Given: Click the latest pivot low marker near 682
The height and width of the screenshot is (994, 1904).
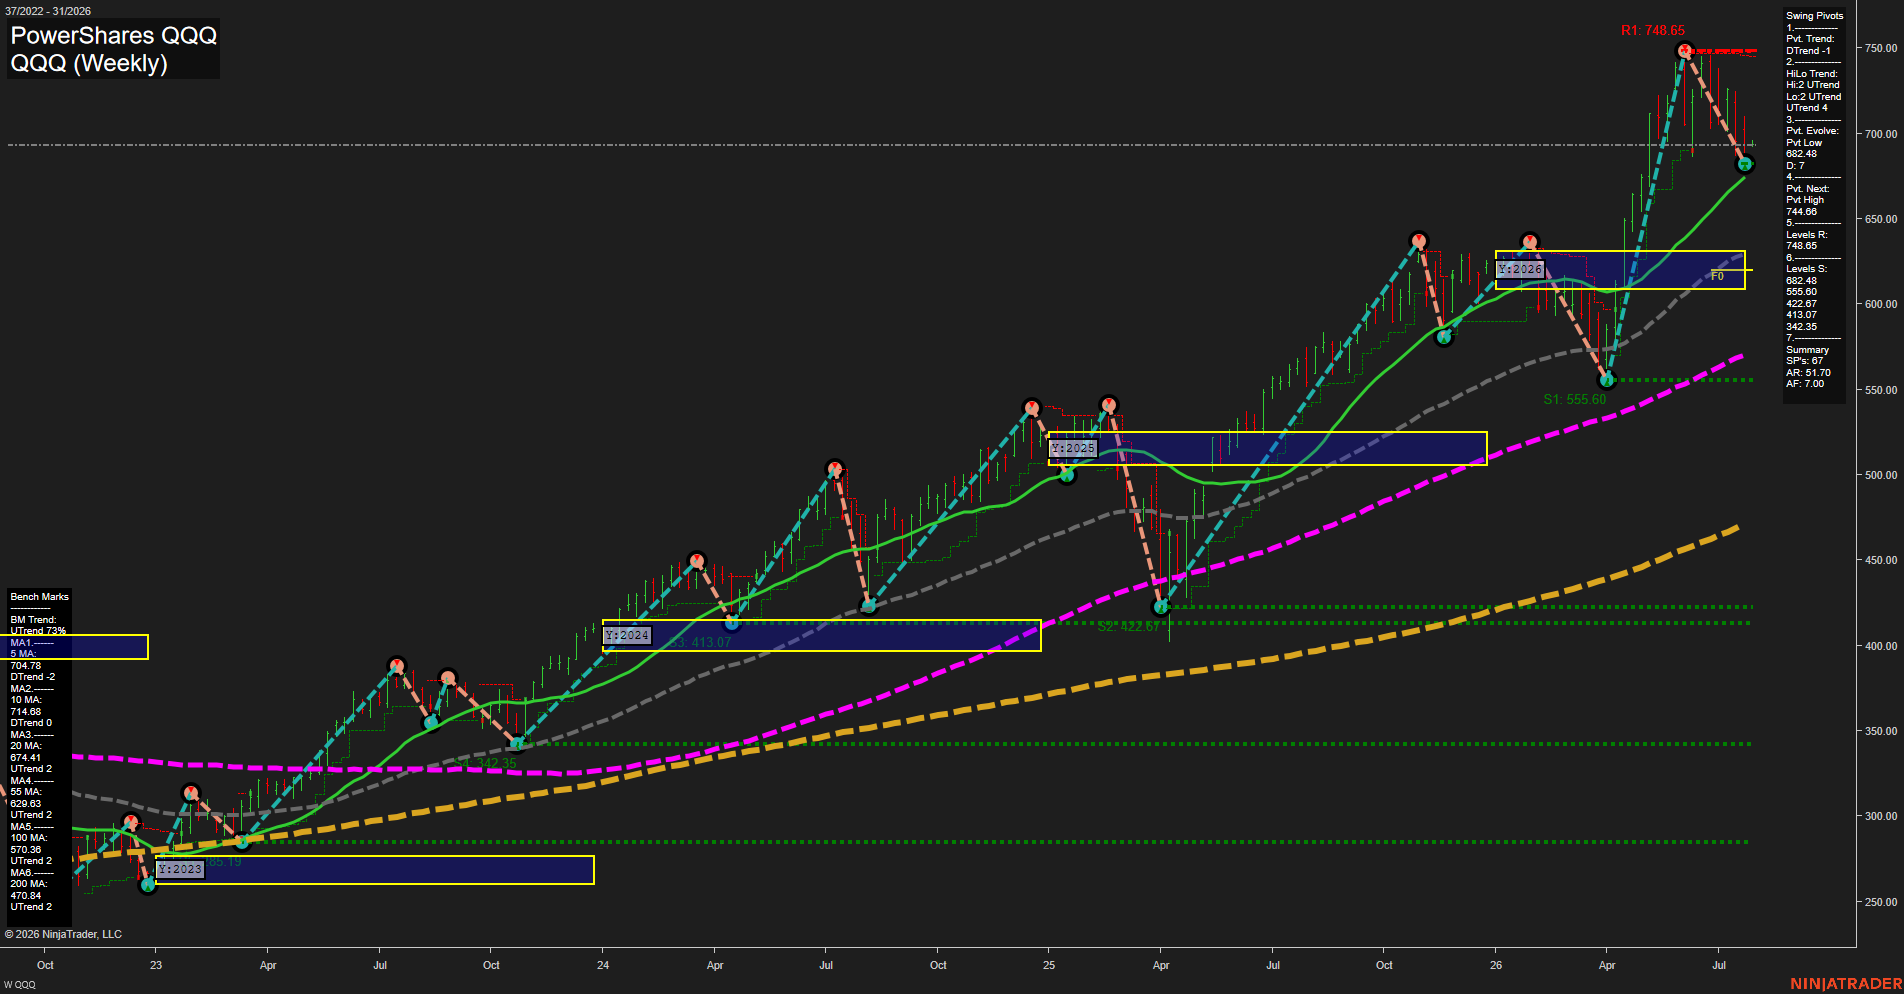Looking at the screenshot, I should click(1744, 164).
